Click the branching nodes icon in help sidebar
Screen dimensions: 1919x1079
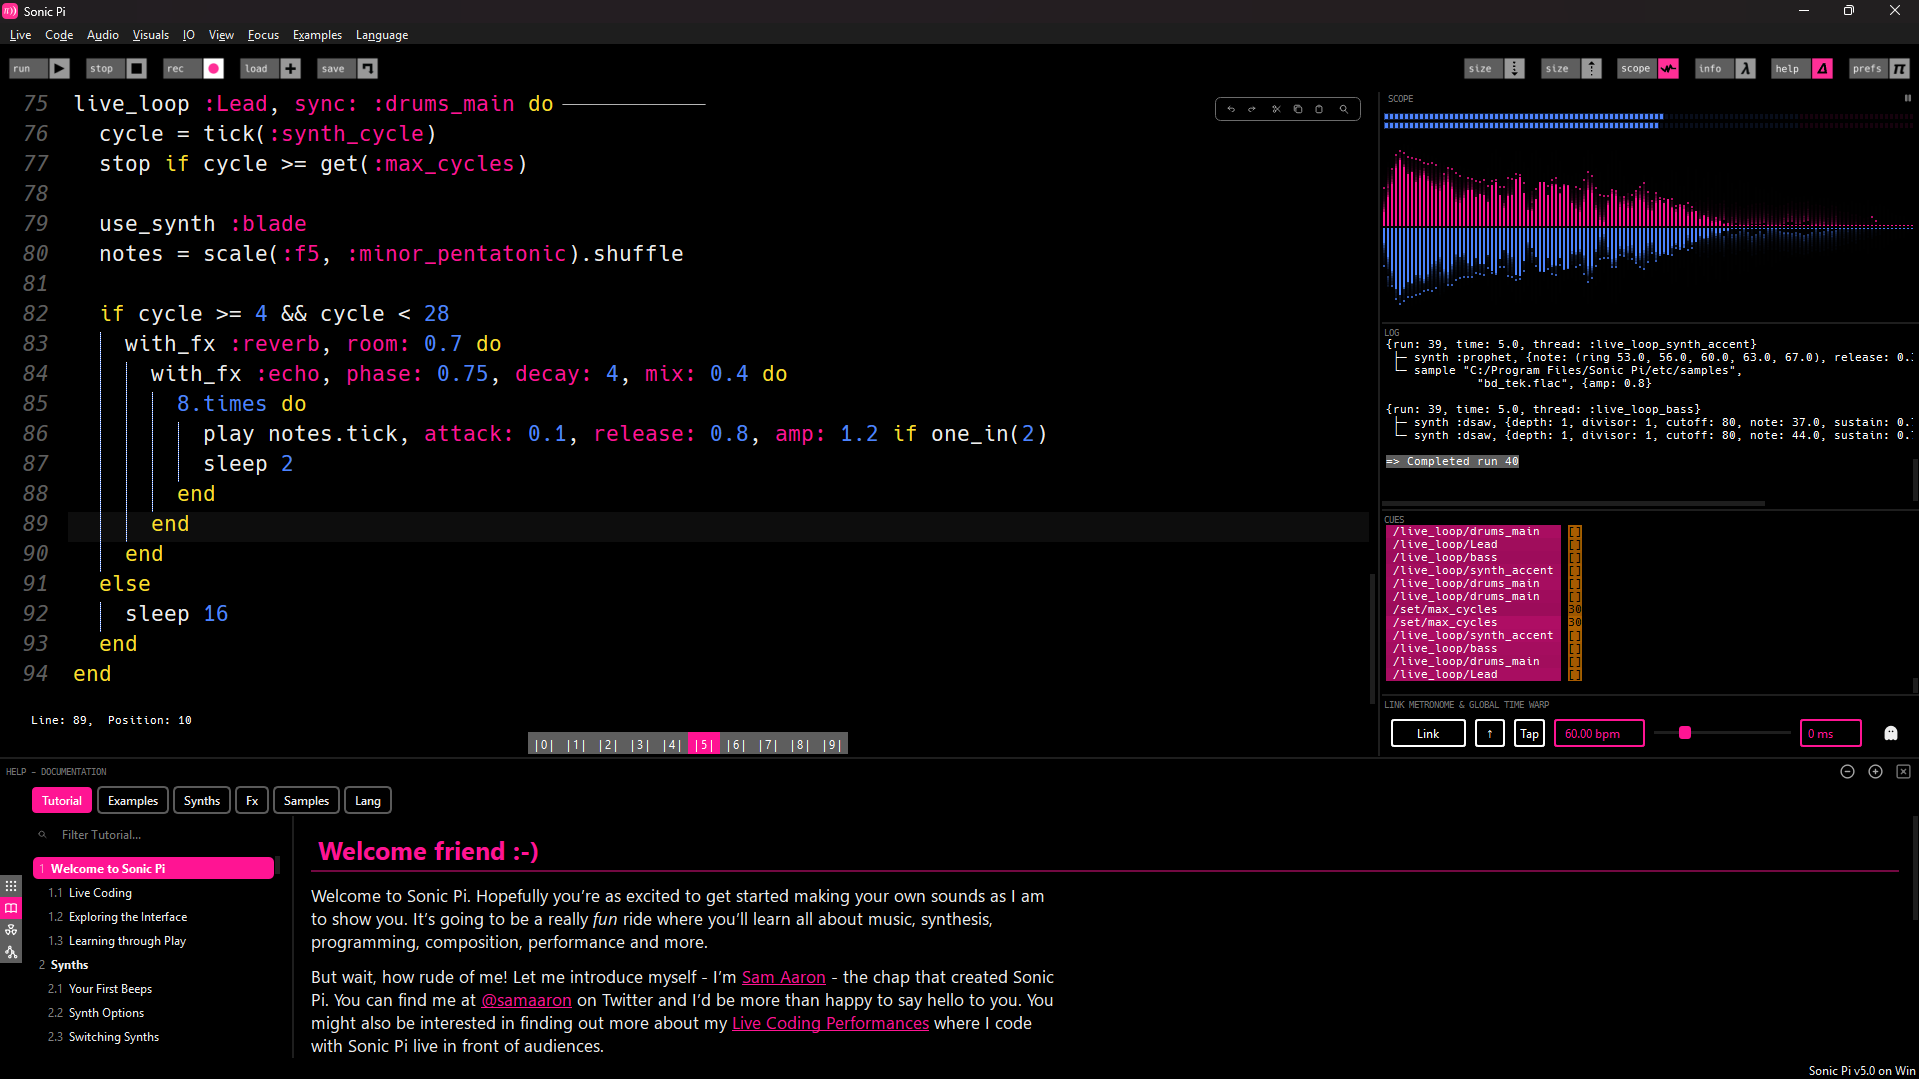(x=11, y=952)
